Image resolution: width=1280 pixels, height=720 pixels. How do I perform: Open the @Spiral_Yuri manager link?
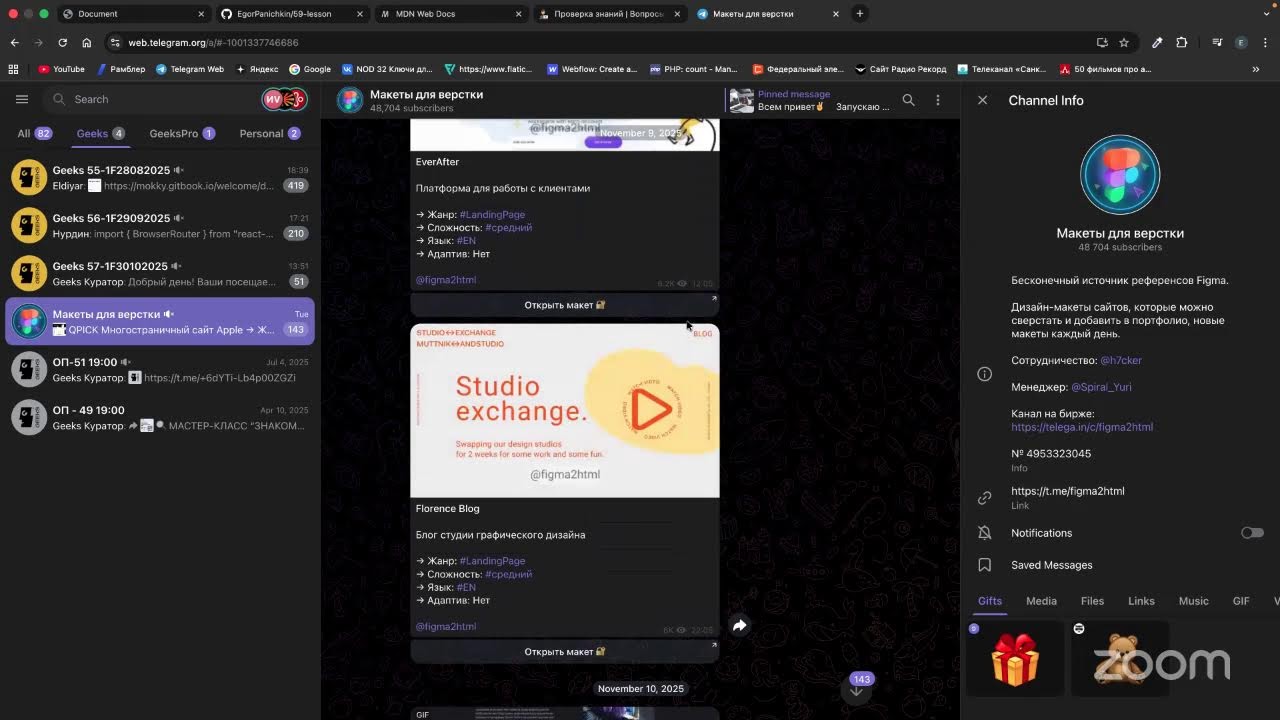click(1101, 387)
